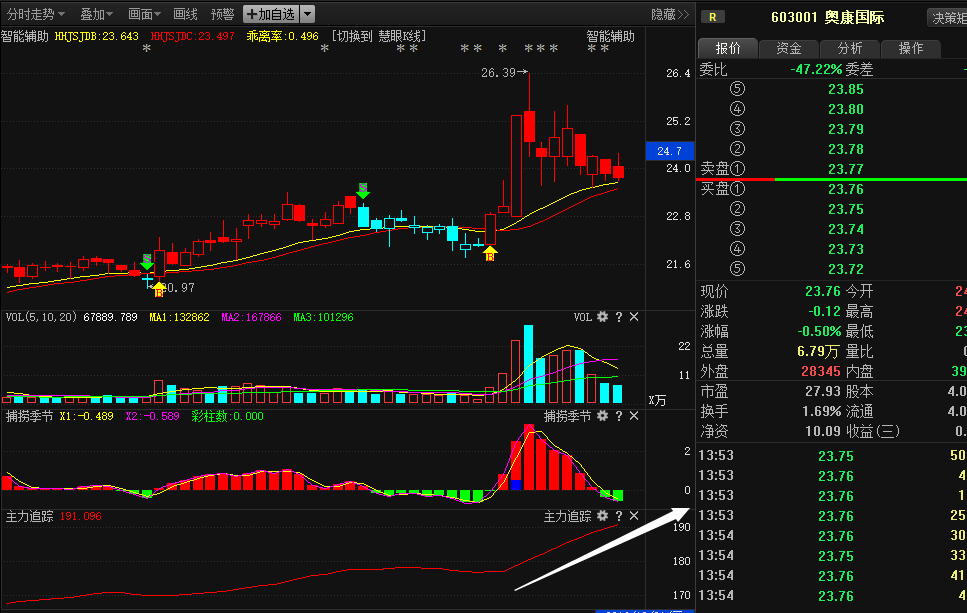Switch to the 资金 tab

point(788,49)
